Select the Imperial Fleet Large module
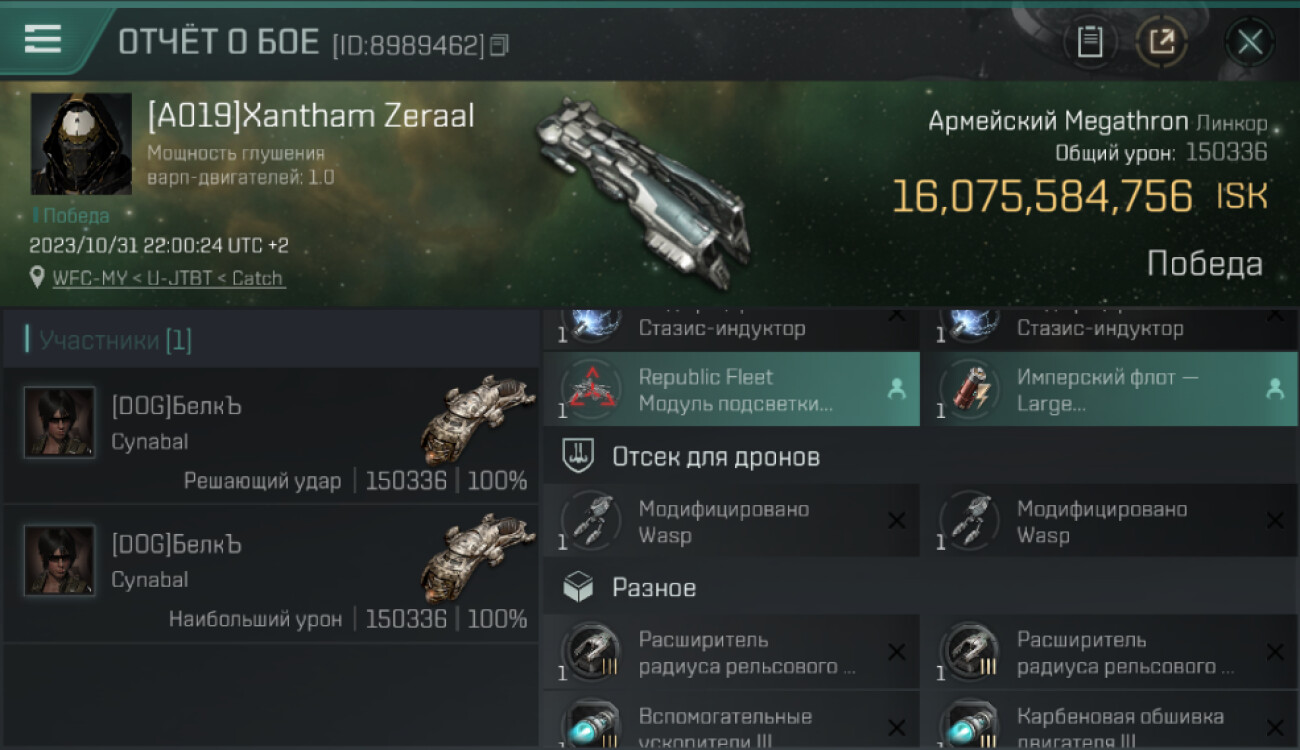1300x750 pixels. (x=1109, y=390)
